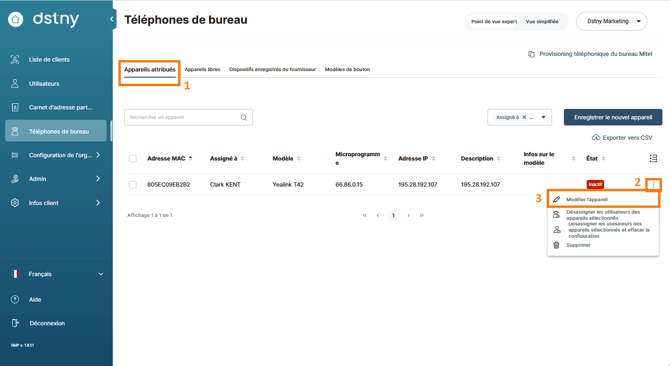Open the Admin sidebar item
This screenshot has height=366, width=670.
[37, 179]
